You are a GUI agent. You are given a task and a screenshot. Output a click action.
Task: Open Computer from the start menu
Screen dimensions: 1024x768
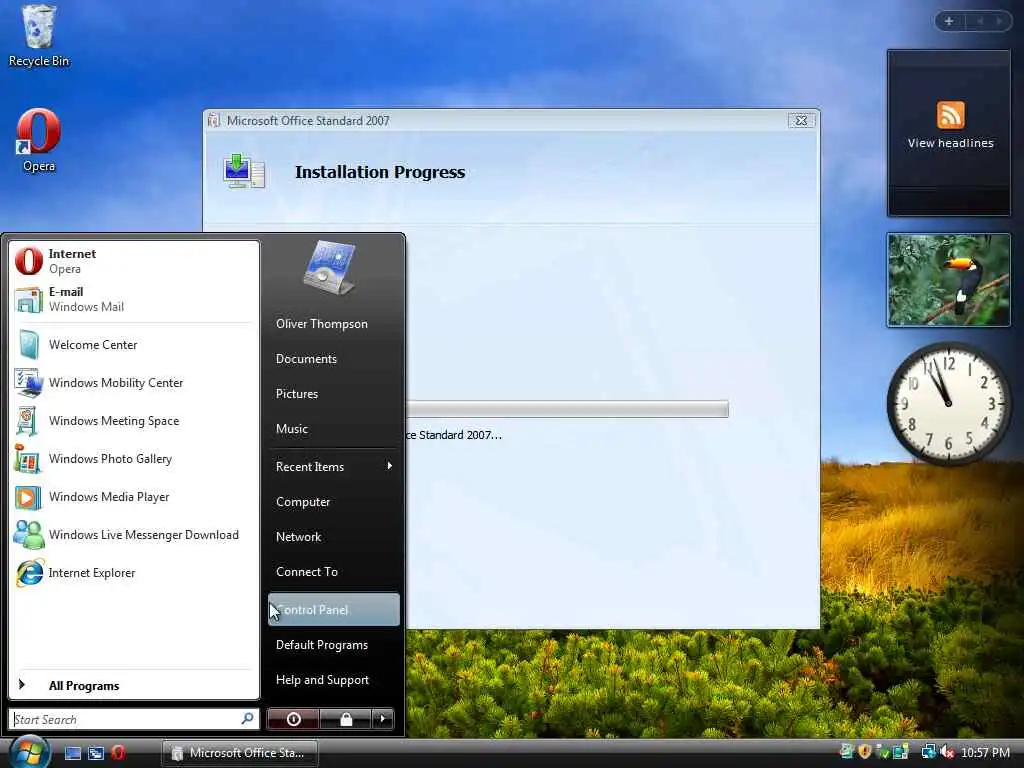click(333, 502)
